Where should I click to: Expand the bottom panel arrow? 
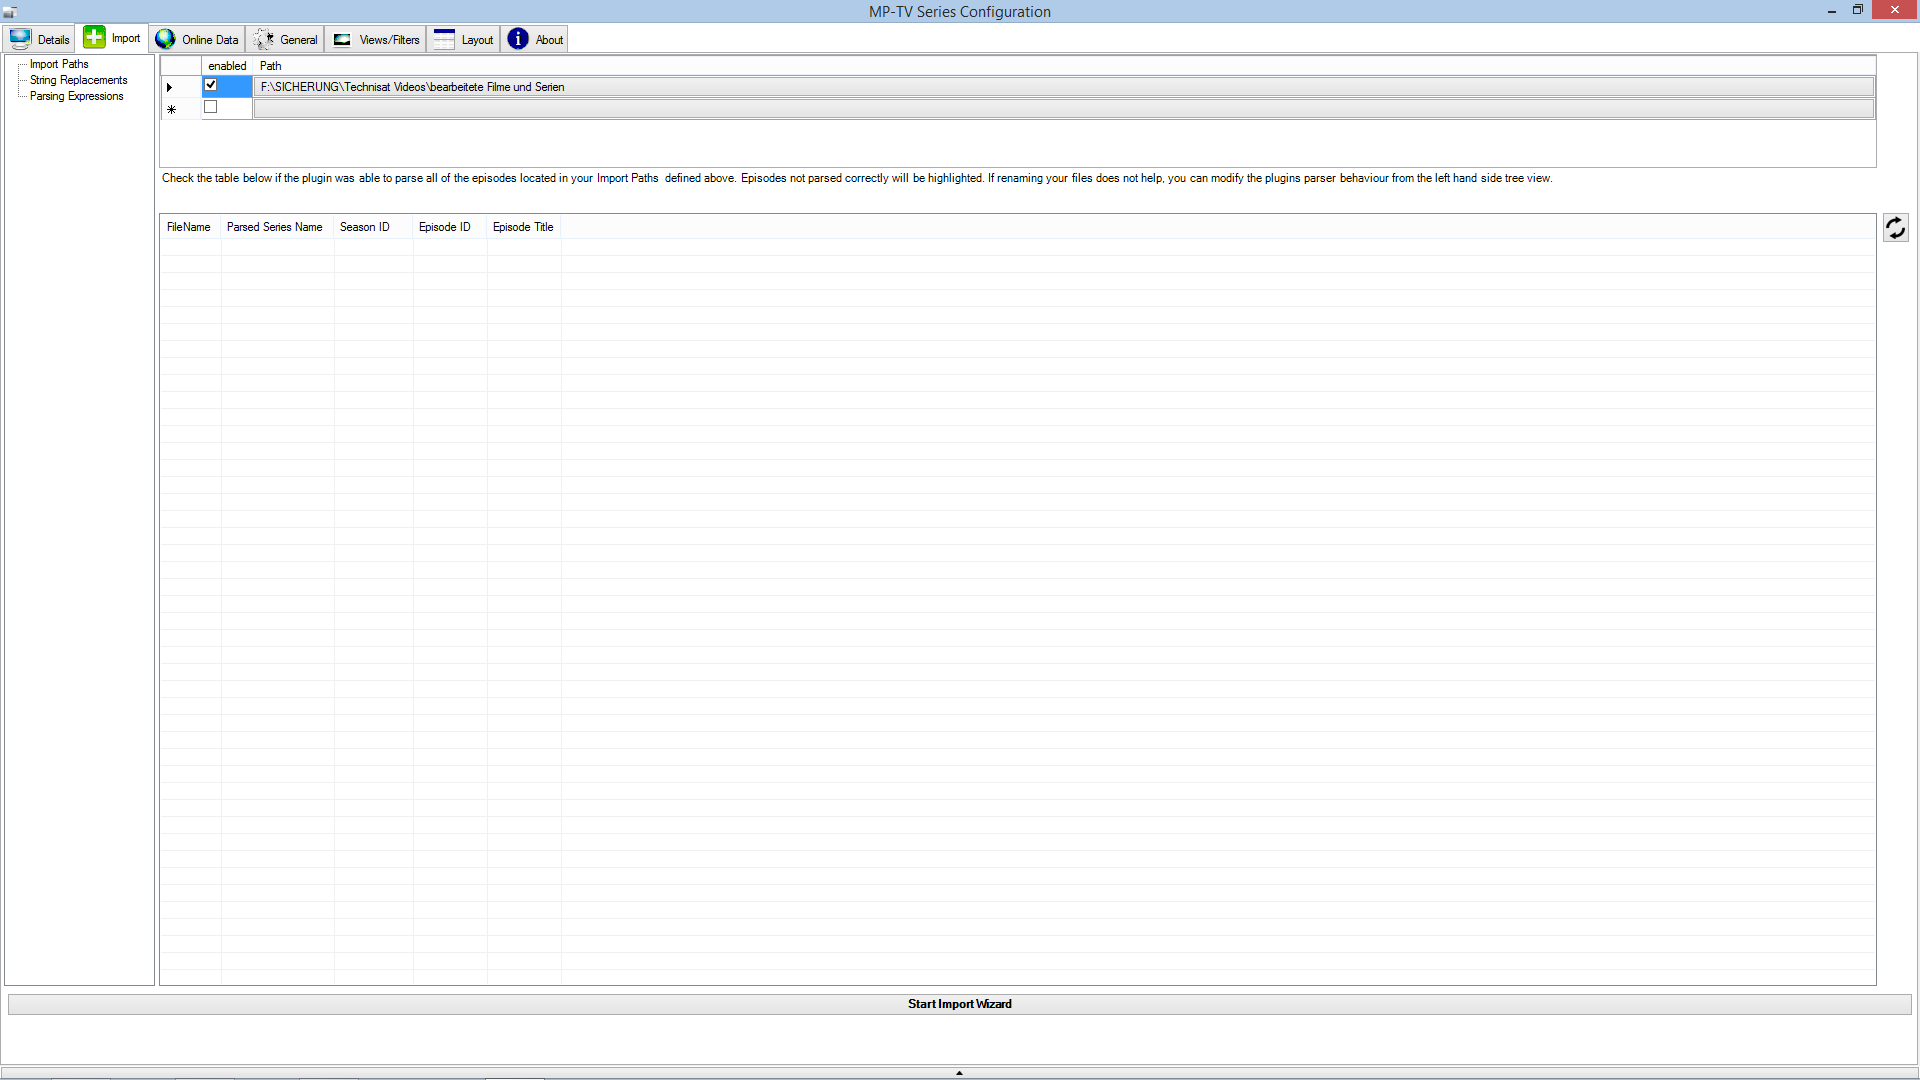(x=959, y=1072)
